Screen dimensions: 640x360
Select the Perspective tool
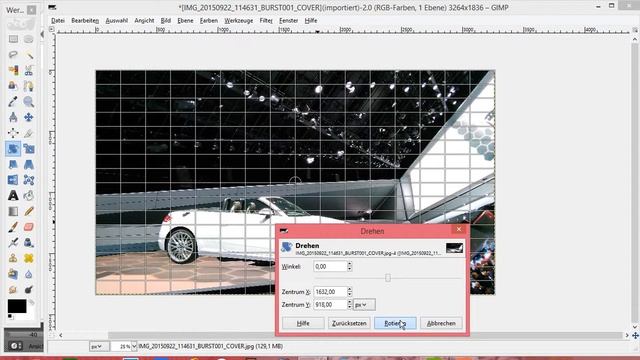(x=29, y=164)
